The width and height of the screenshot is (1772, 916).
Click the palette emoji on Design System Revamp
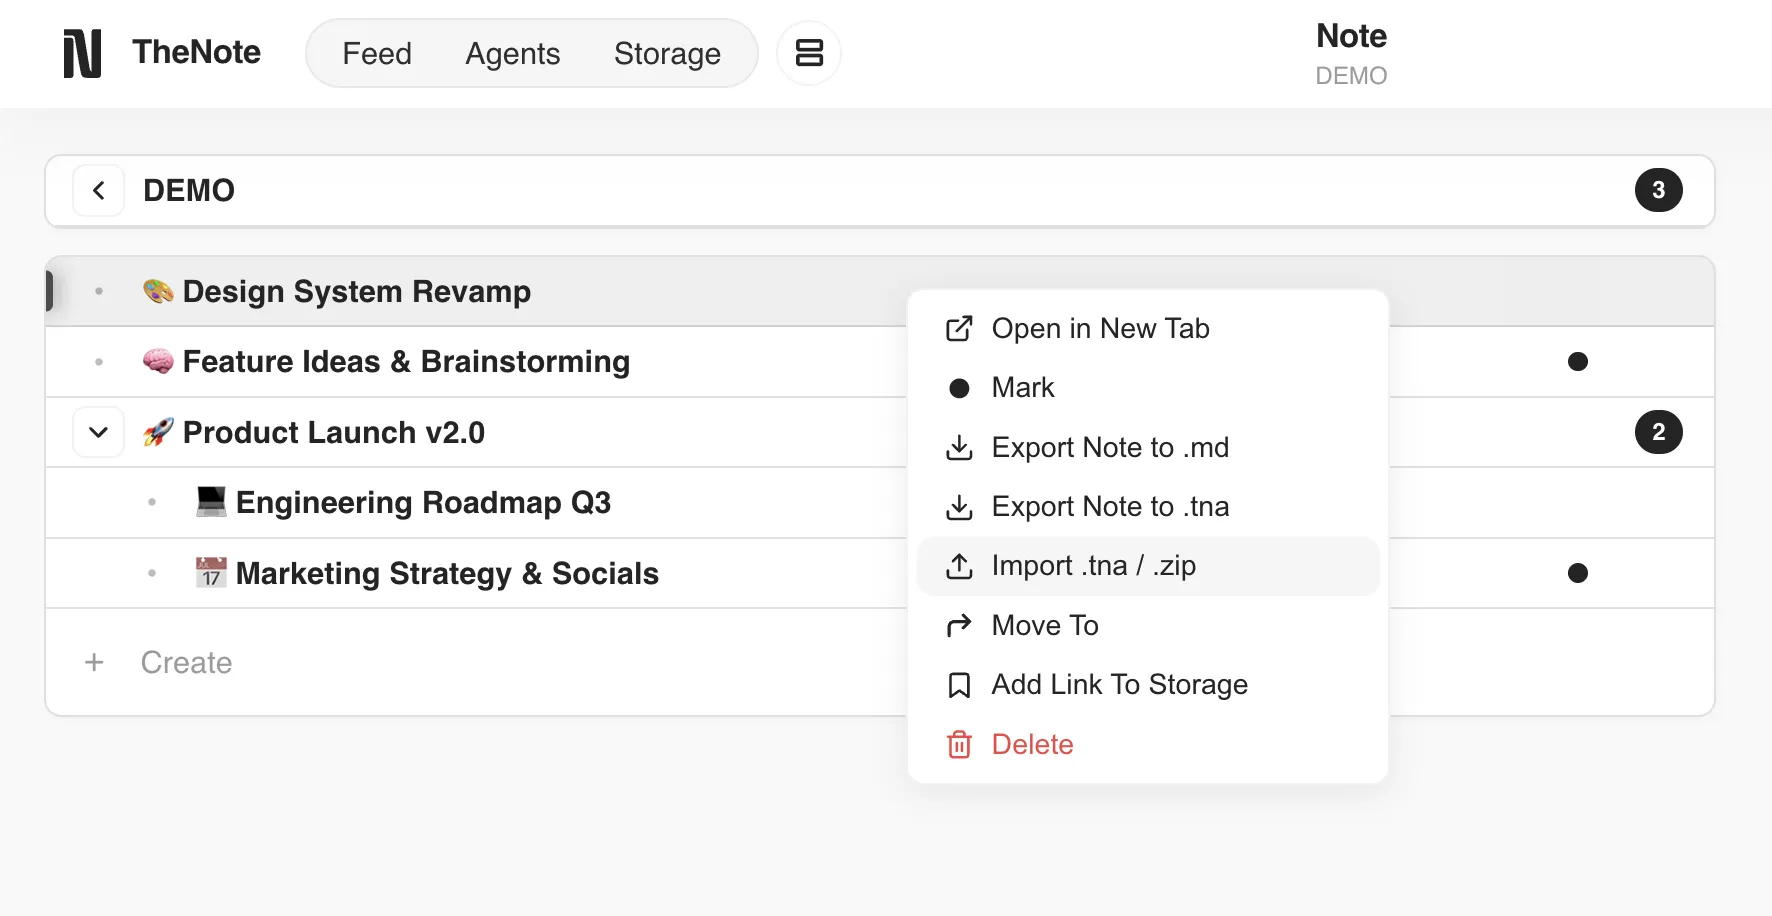[x=158, y=291]
